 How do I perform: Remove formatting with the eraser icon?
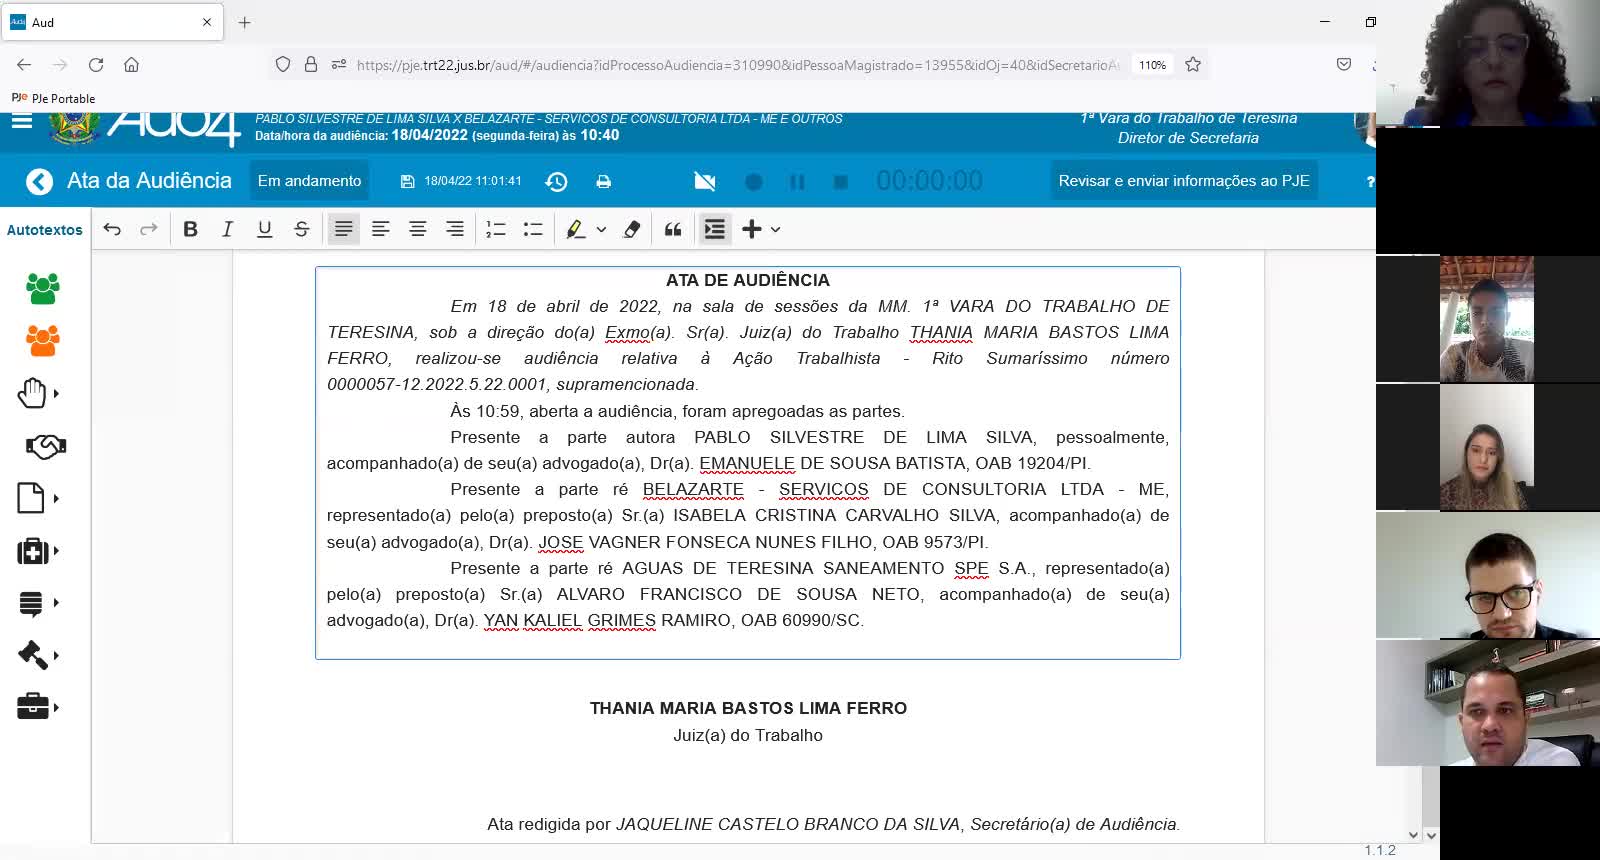(x=632, y=229)
